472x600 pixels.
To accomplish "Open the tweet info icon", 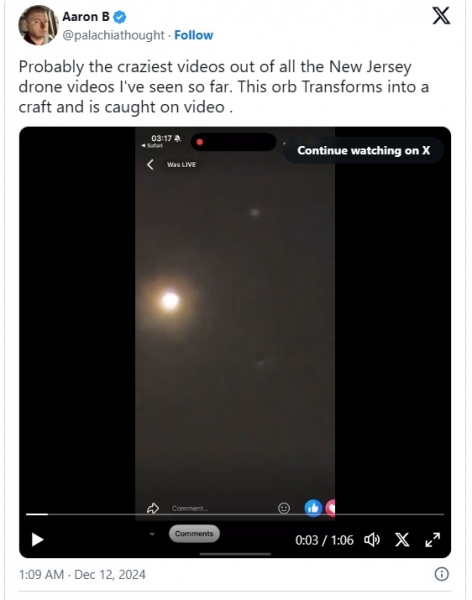I will point(442,574).
